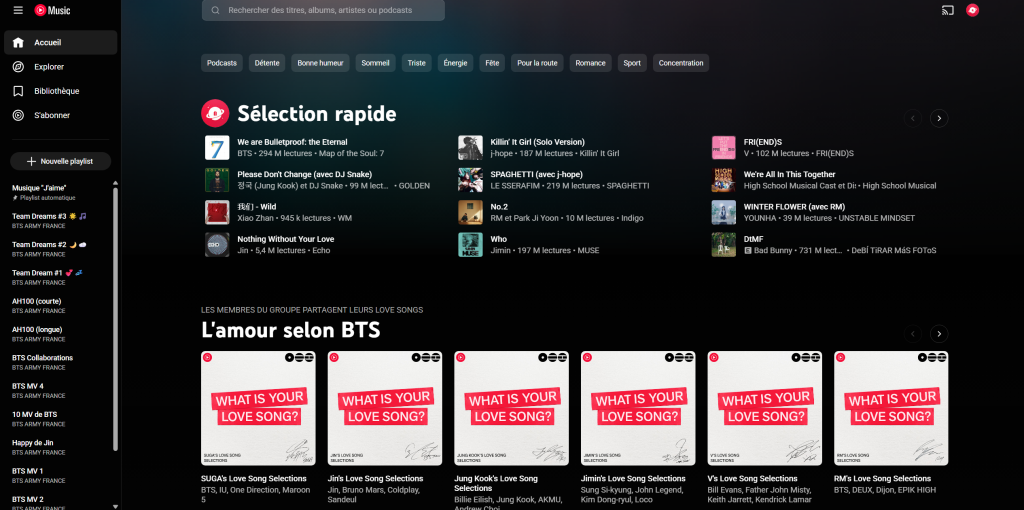Show previous Sélection rapide items arrow

(x=912, y=118)
